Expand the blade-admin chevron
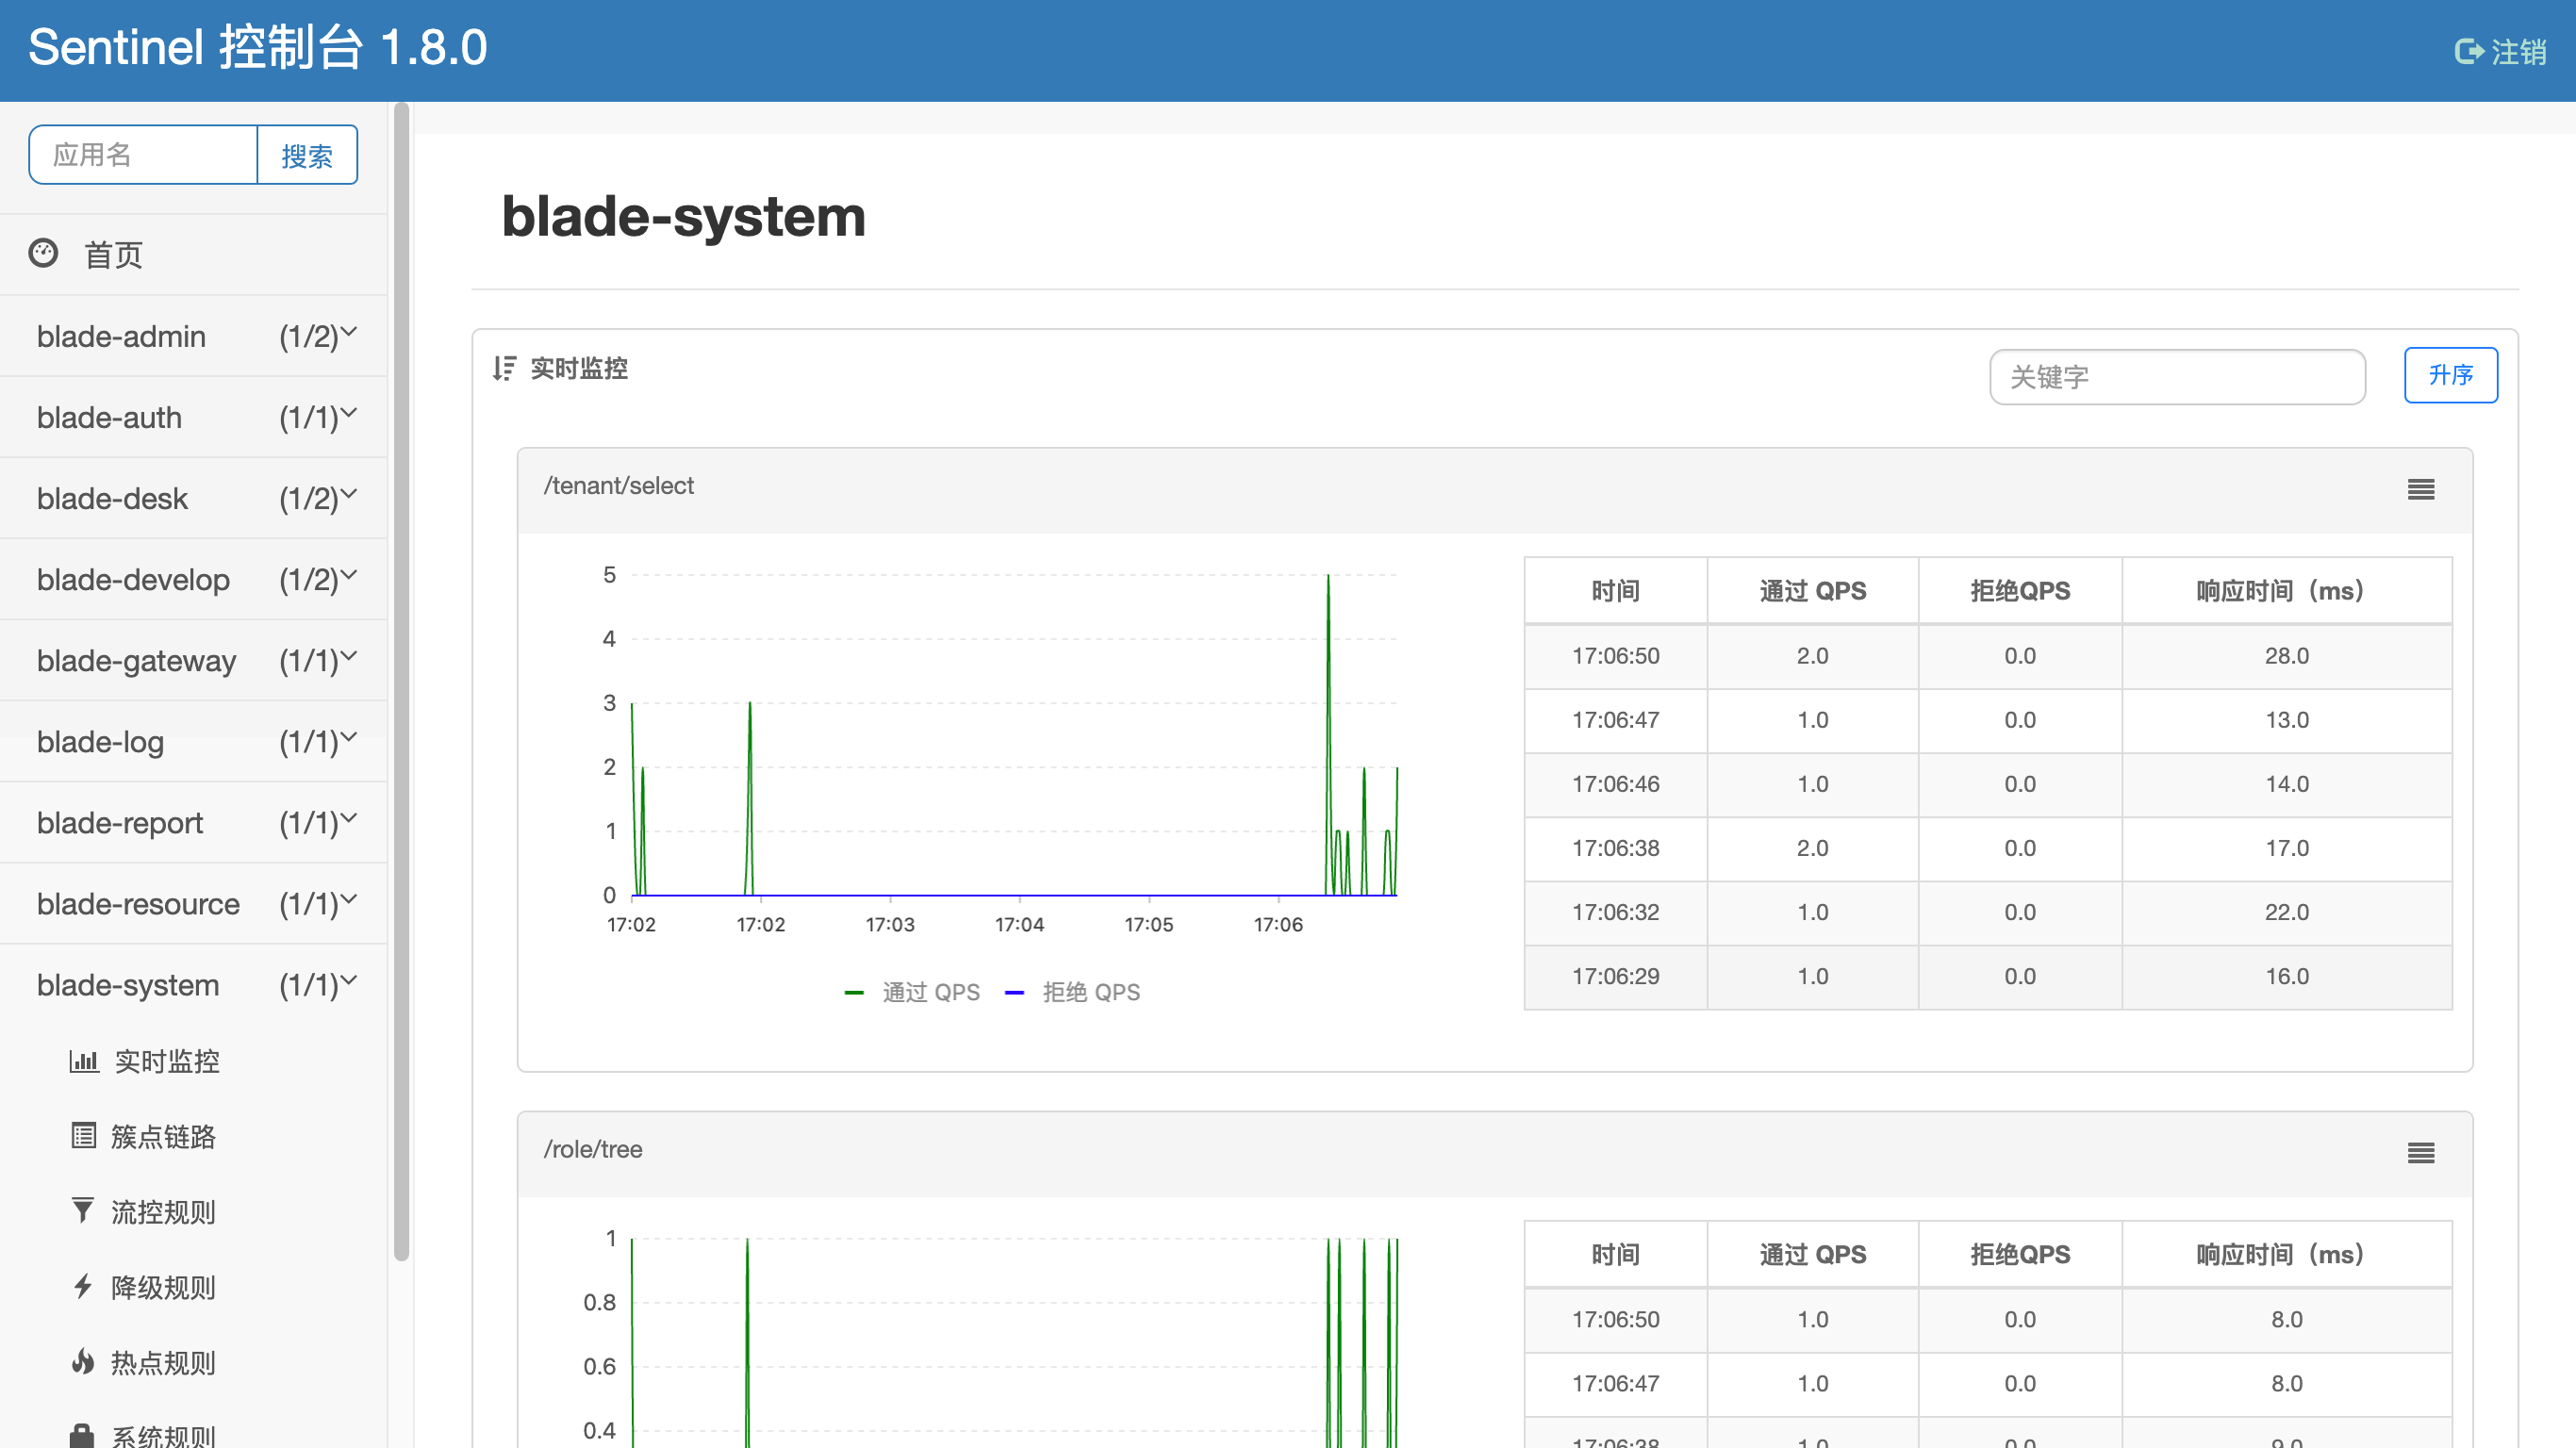Viewport: 2576px width, 1448px height. tap(349, 331)
